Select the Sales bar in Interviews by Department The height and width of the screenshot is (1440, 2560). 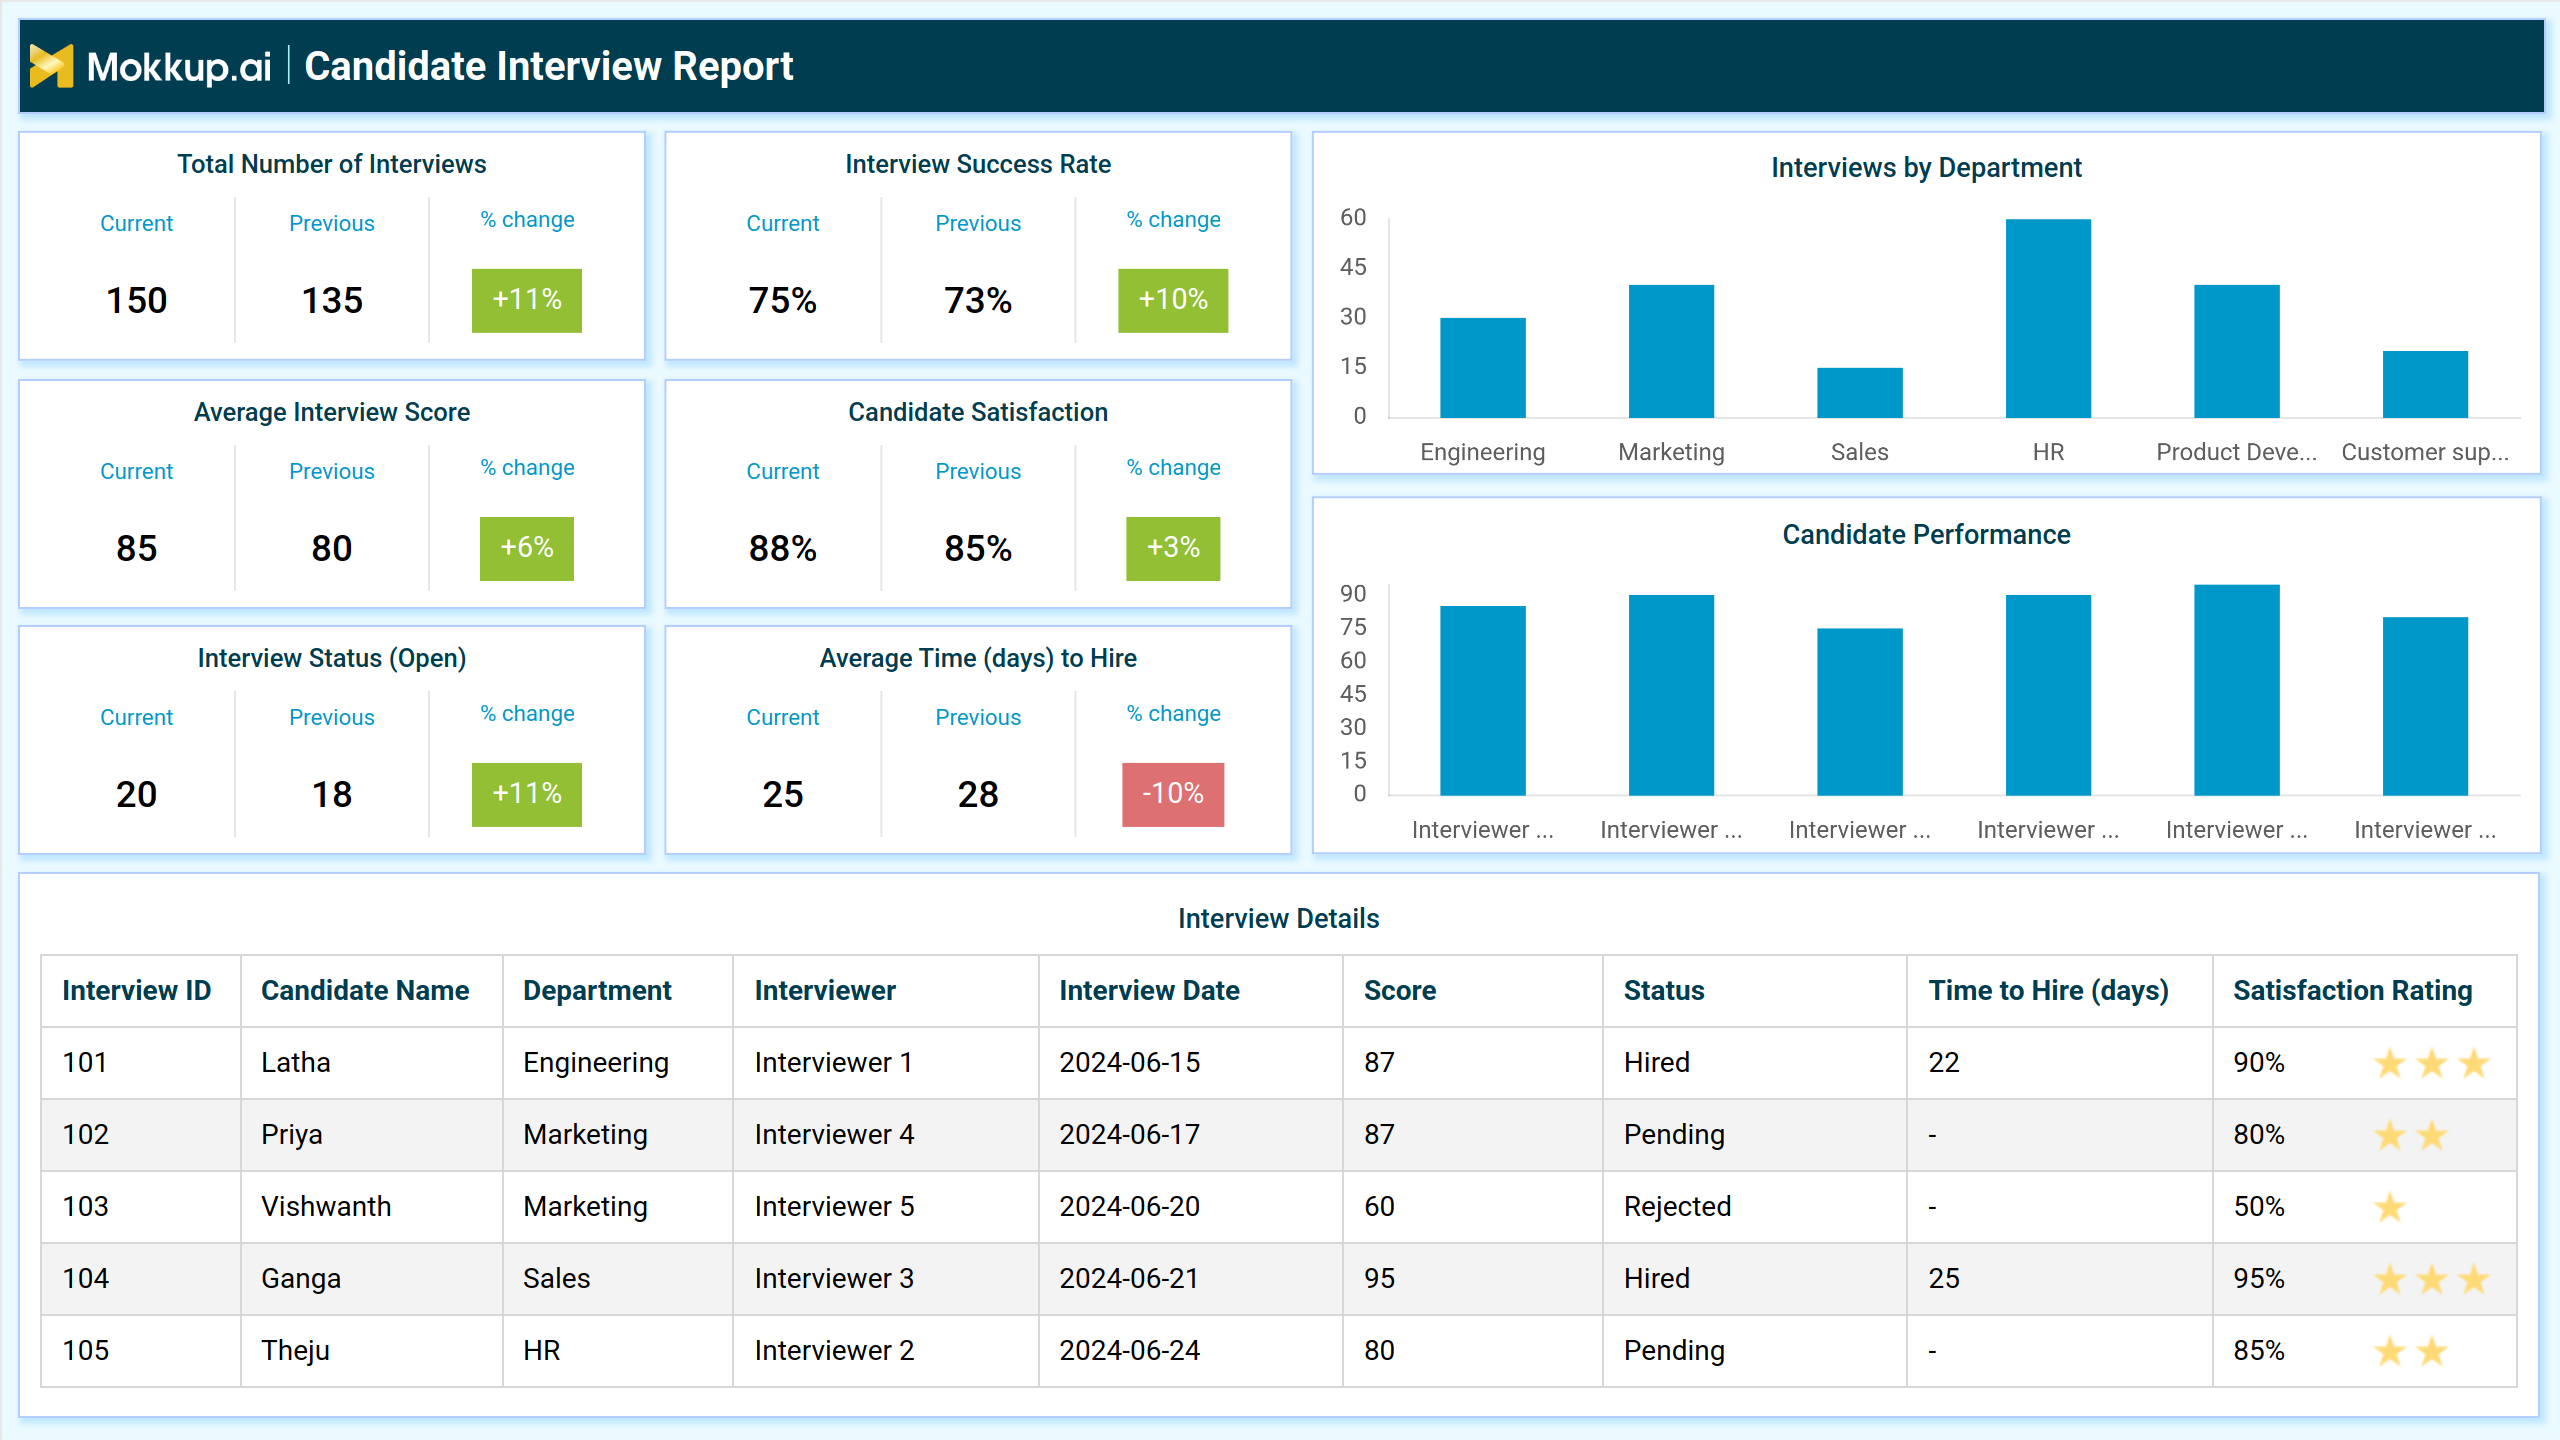pos(1859,392)
